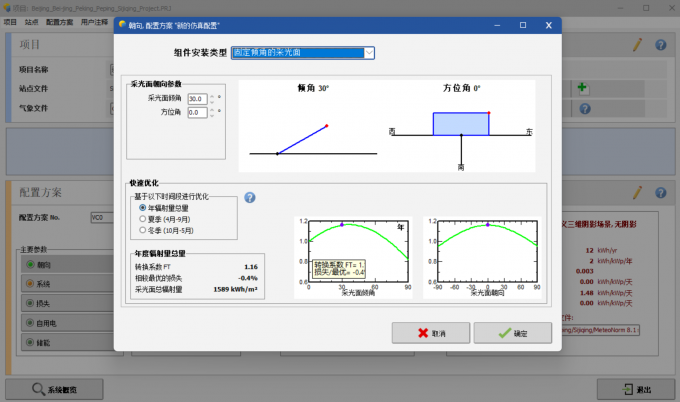Decrease the 采光面倾角 tilt value with the down arrow
The image size is (680, 402).
(x=212, y=102)
